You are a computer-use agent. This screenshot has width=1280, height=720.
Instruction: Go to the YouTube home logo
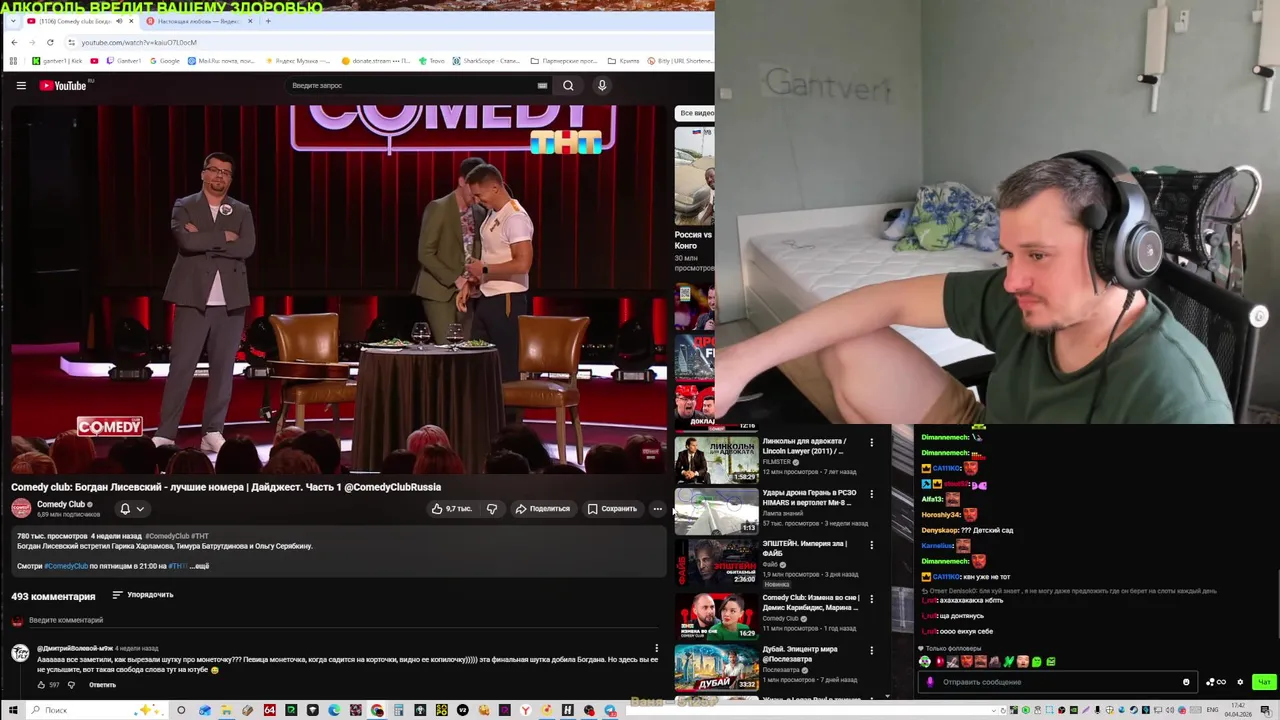(63, 85)
